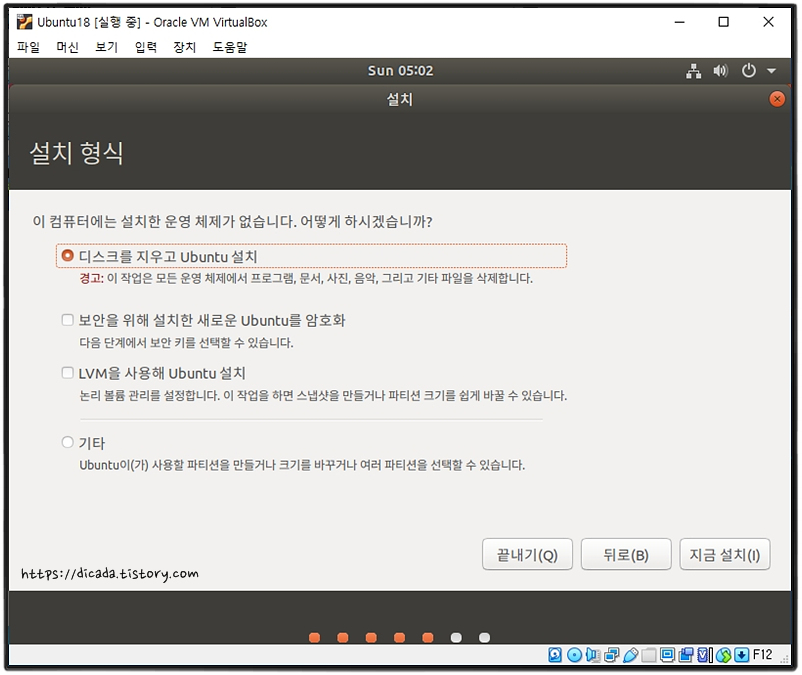Click the hard disk activity status icon

point(555,655)
